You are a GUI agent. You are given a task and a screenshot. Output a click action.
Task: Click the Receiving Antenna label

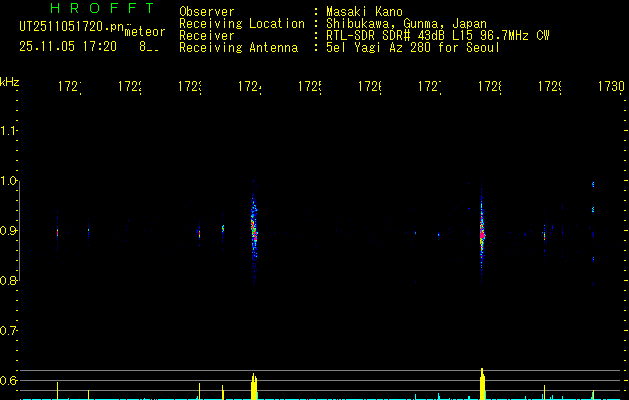pos(238,48)
